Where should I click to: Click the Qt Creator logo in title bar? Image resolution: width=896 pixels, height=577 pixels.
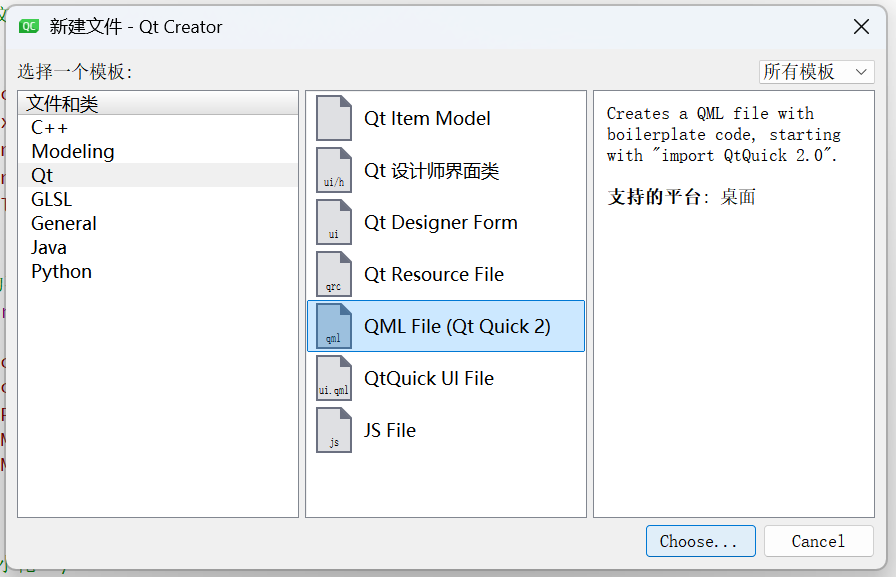[x=29, y=26]
